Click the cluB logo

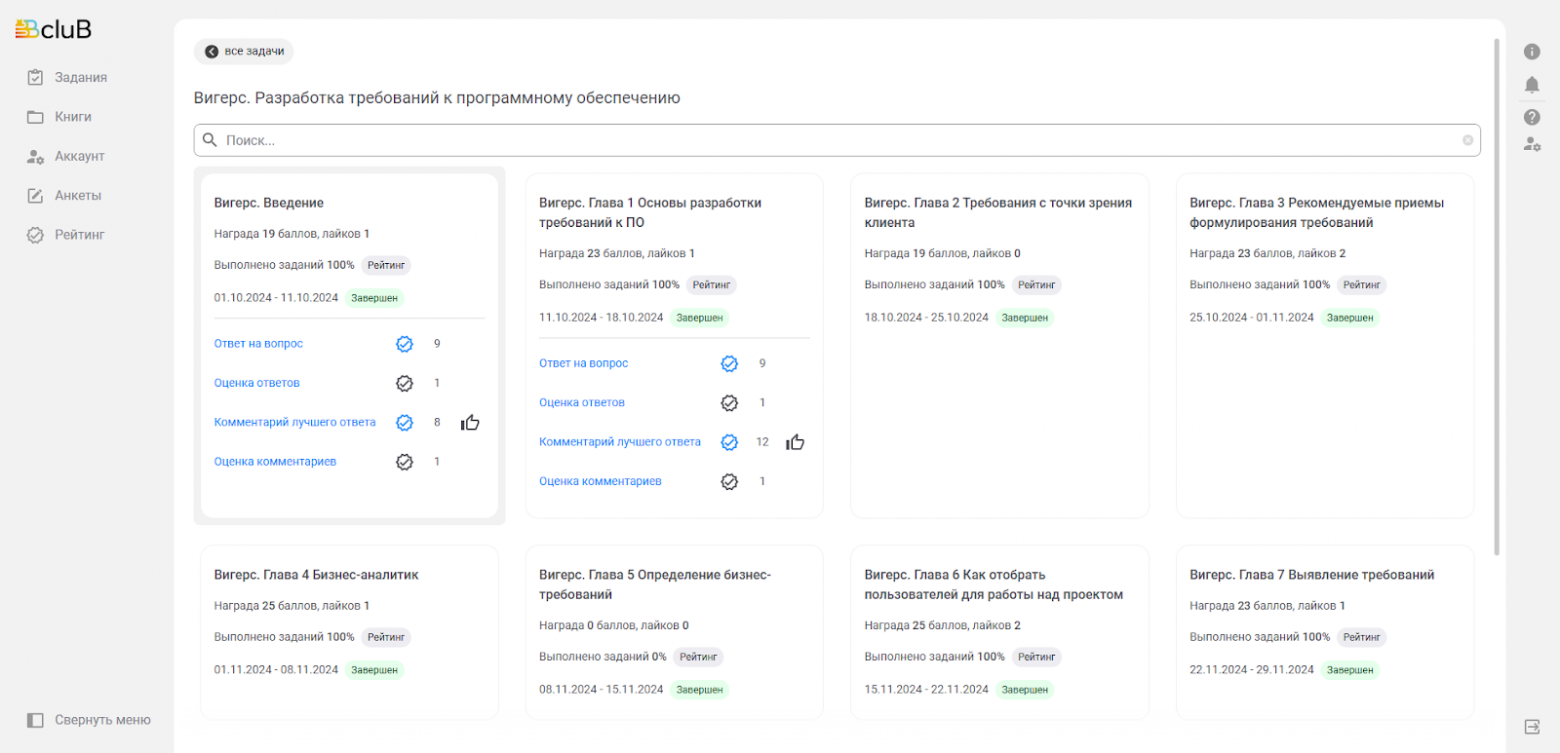pos(54,30)
